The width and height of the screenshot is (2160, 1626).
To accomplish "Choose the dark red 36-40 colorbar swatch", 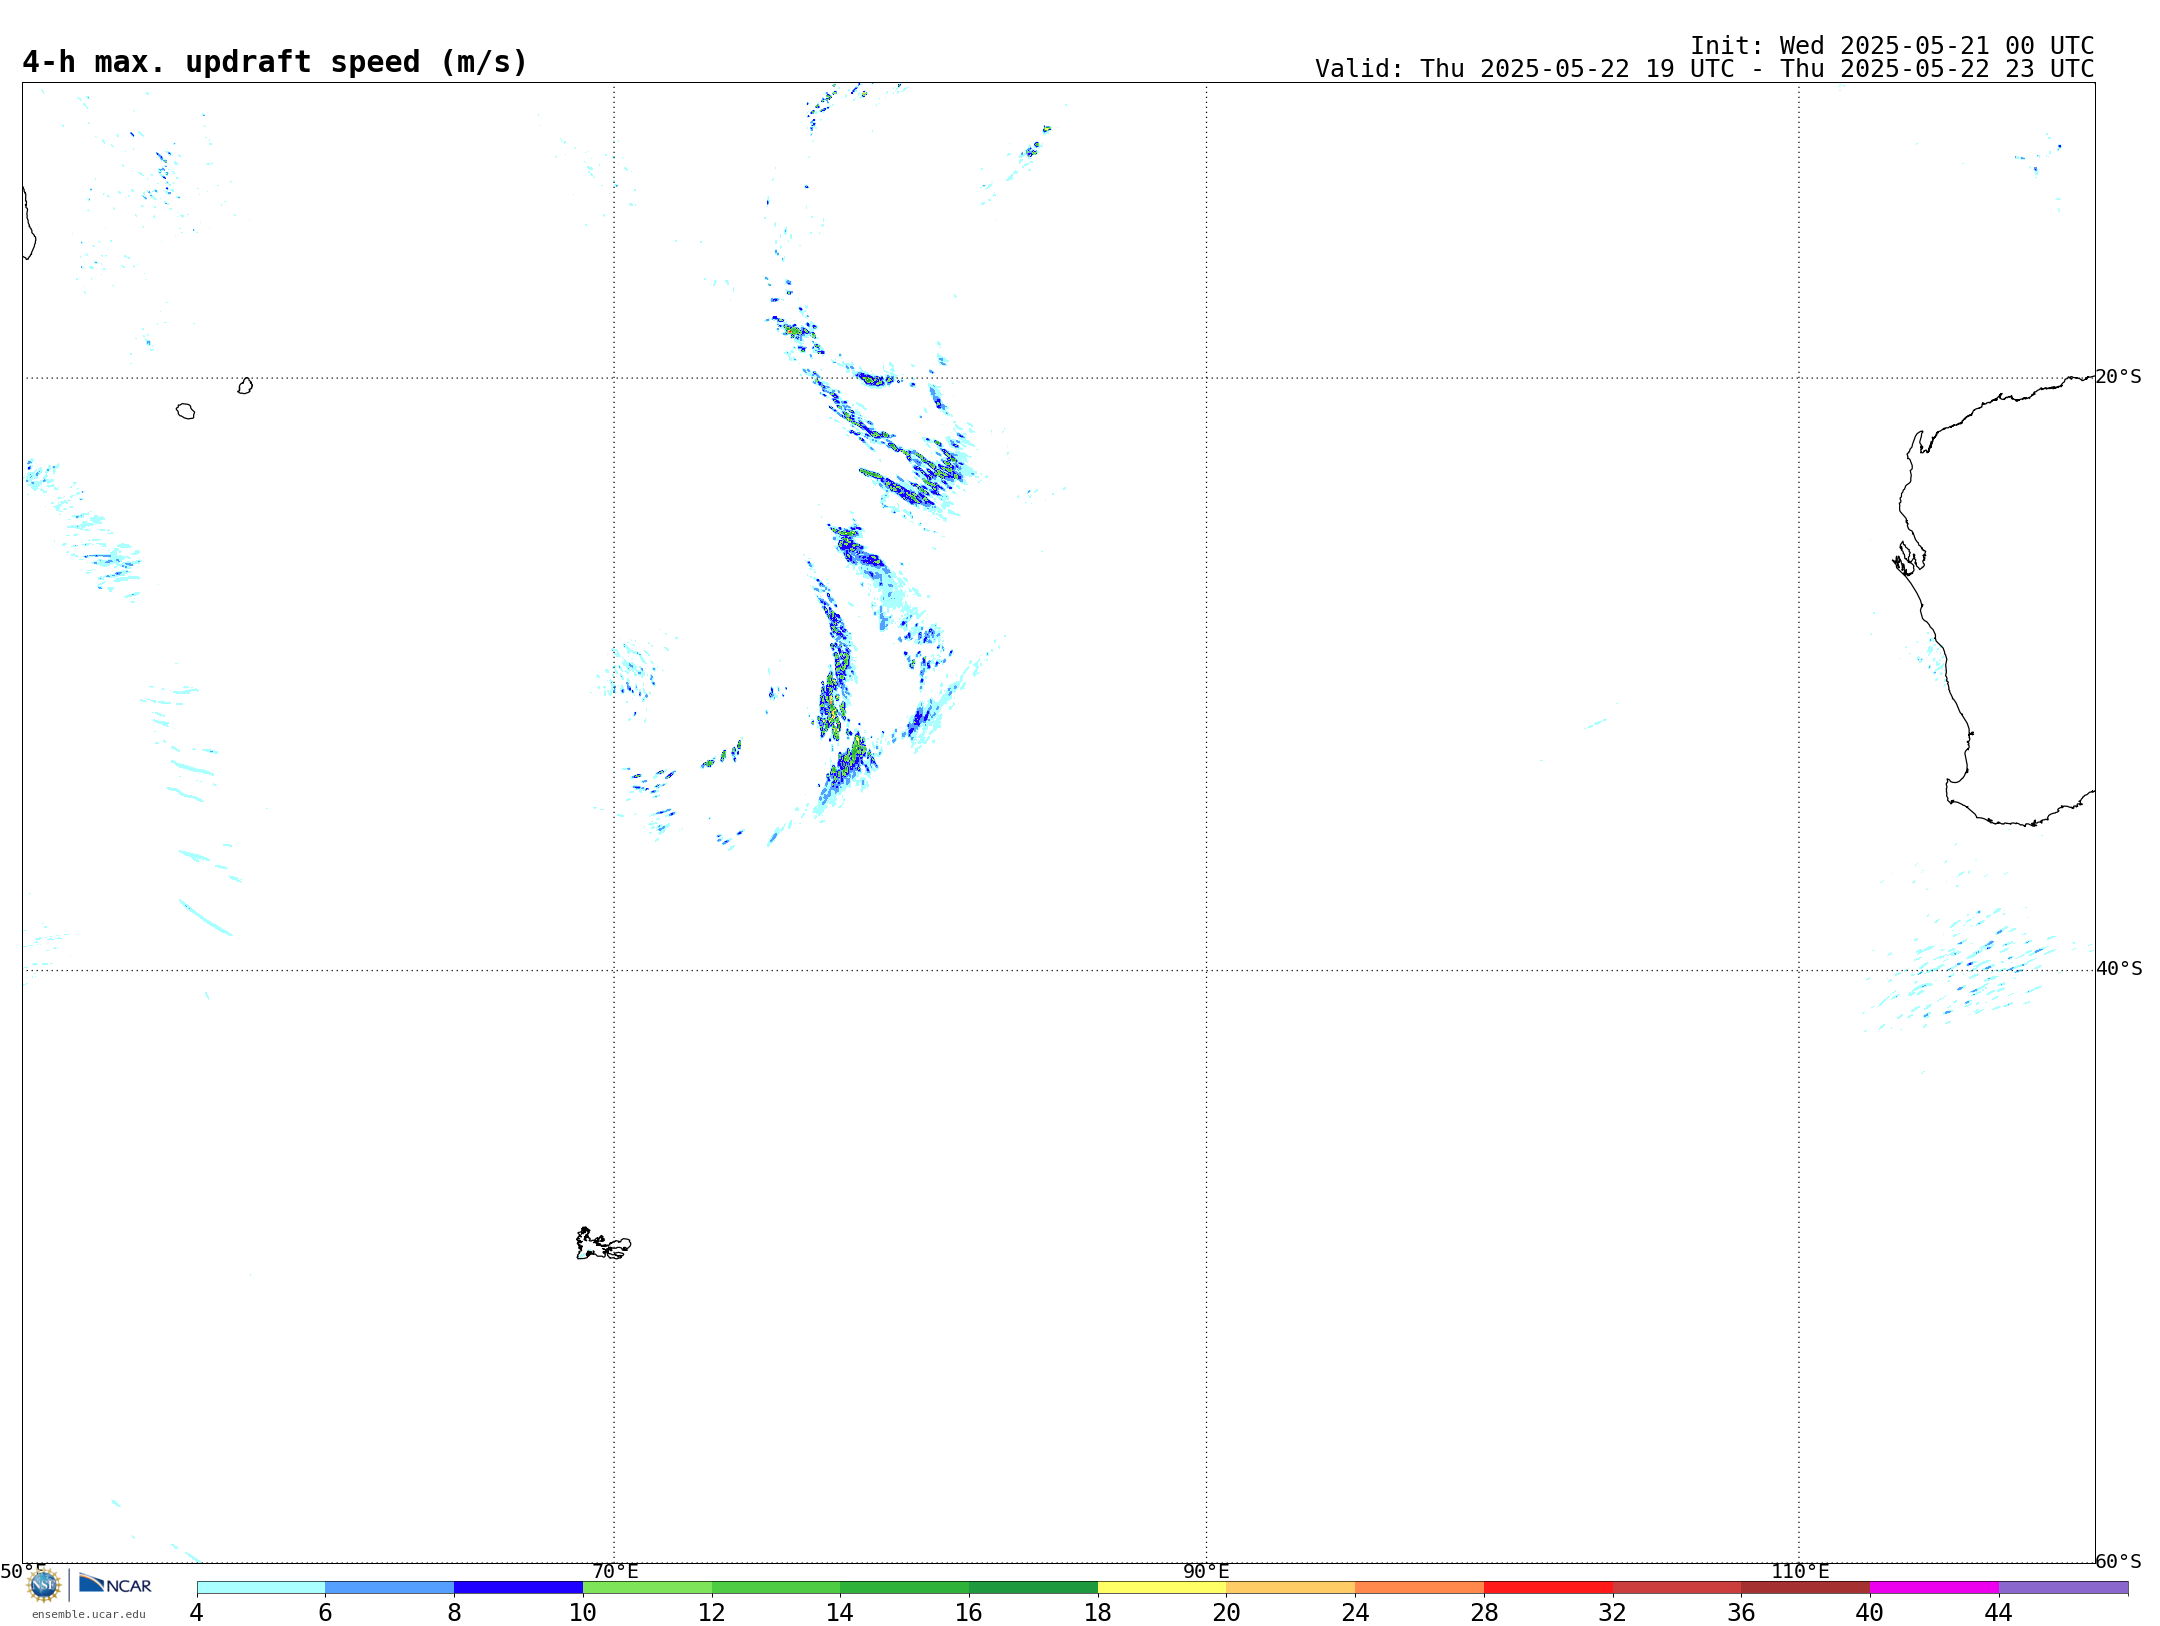I will click(x=1806, y=1588).
